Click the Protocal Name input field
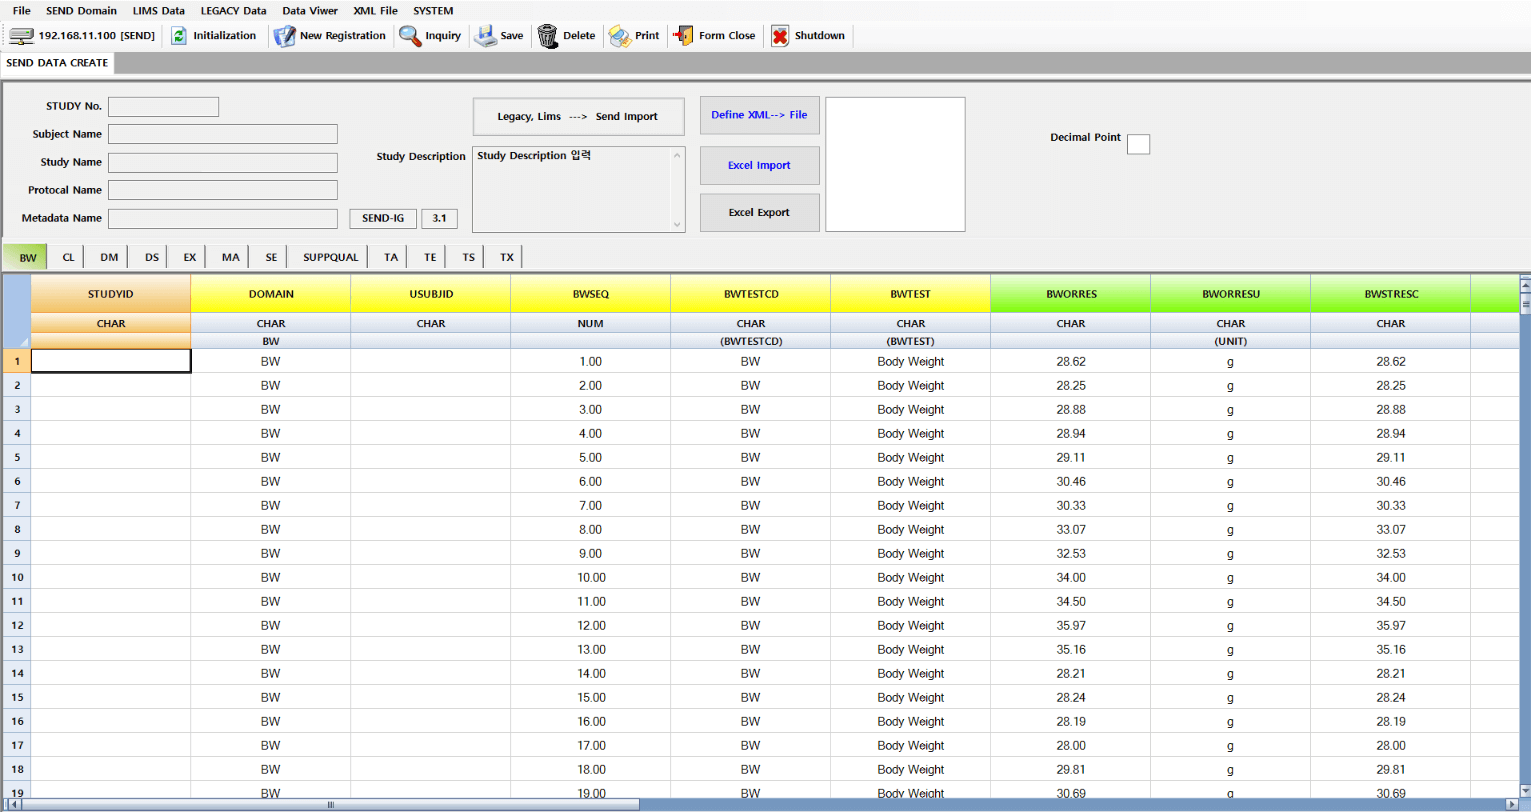1540x812 pixels. coord(222,190)
